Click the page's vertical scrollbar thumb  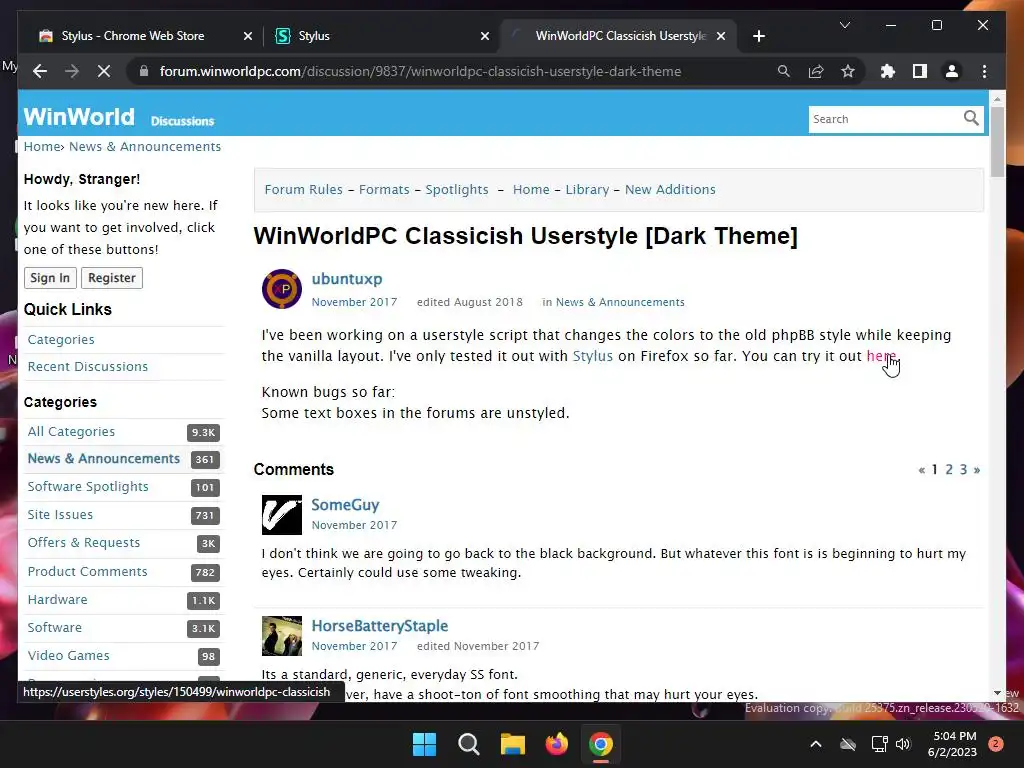tap(997, 142)
